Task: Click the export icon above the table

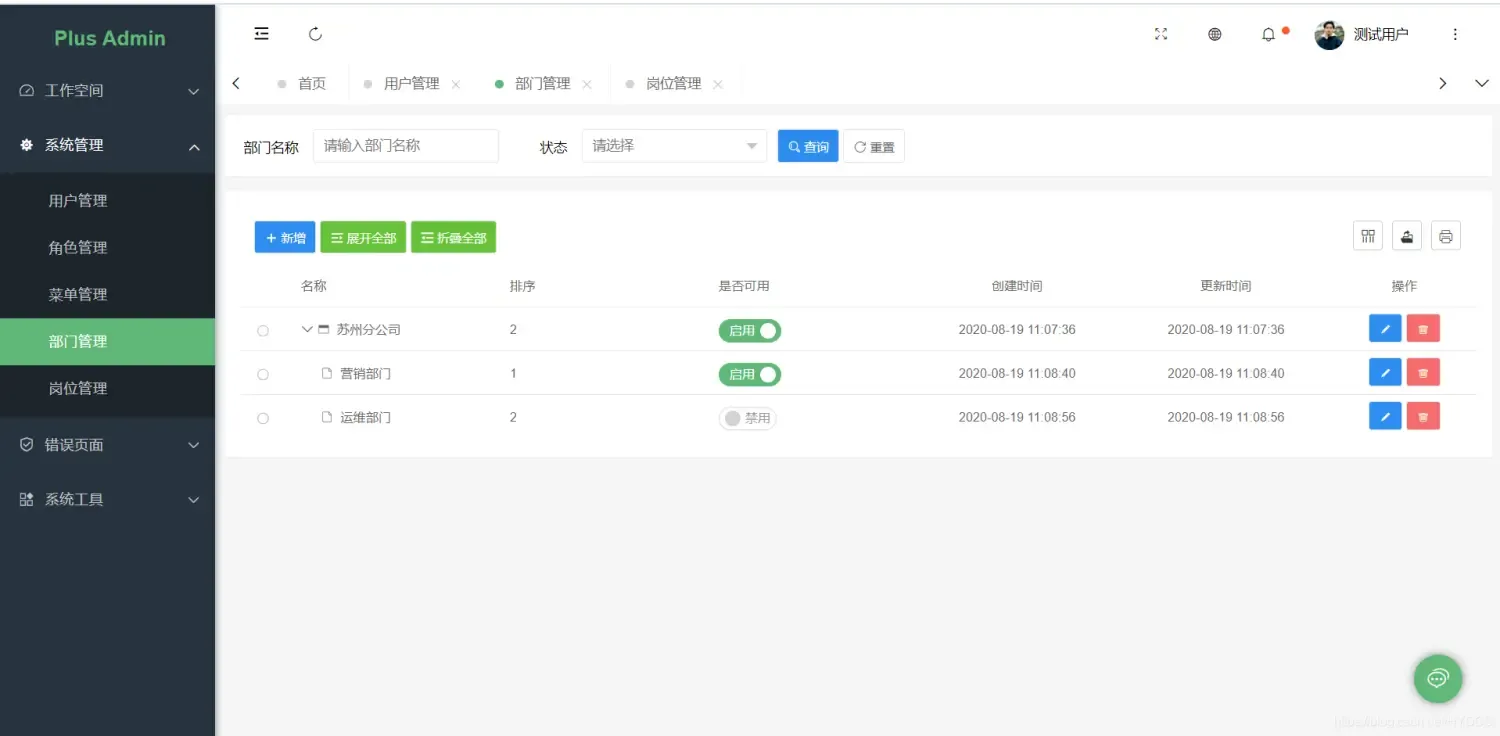Action: [1406, 235]
